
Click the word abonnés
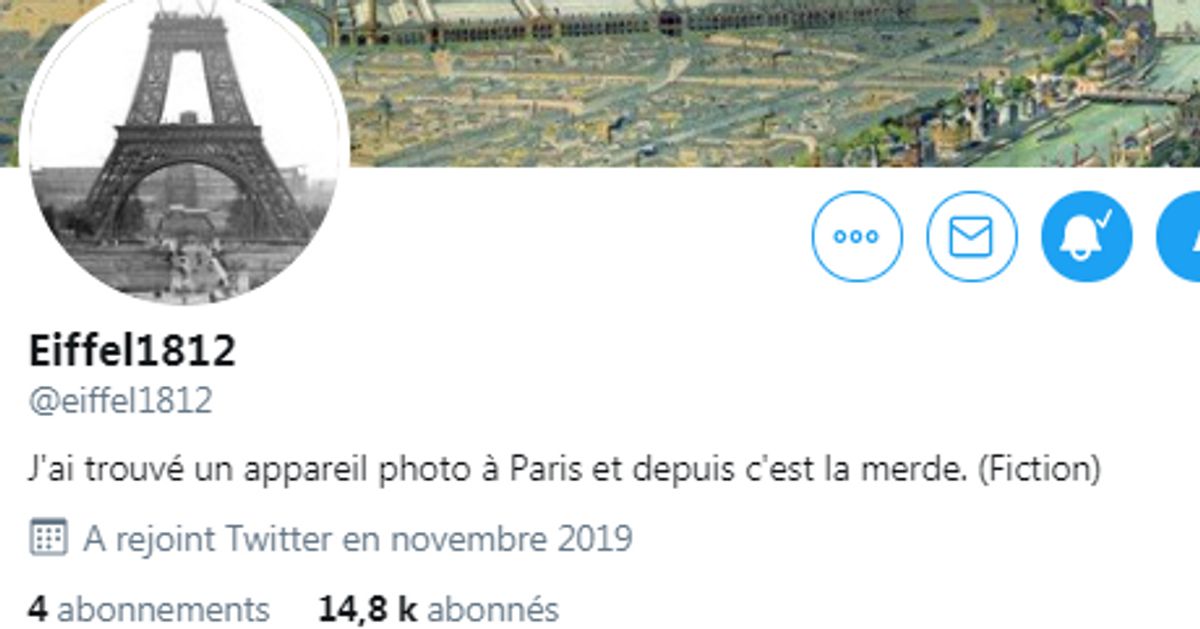pos(500,608)
